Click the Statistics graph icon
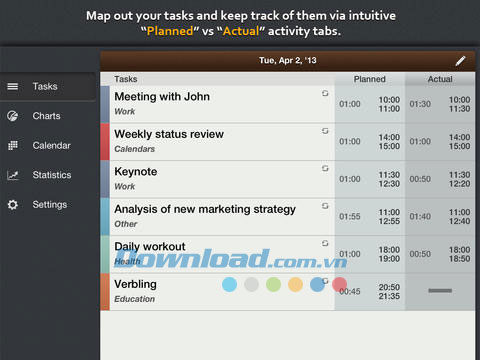Image resolution: width=480 pixels, height=360 pixels. tap(13, 175)
